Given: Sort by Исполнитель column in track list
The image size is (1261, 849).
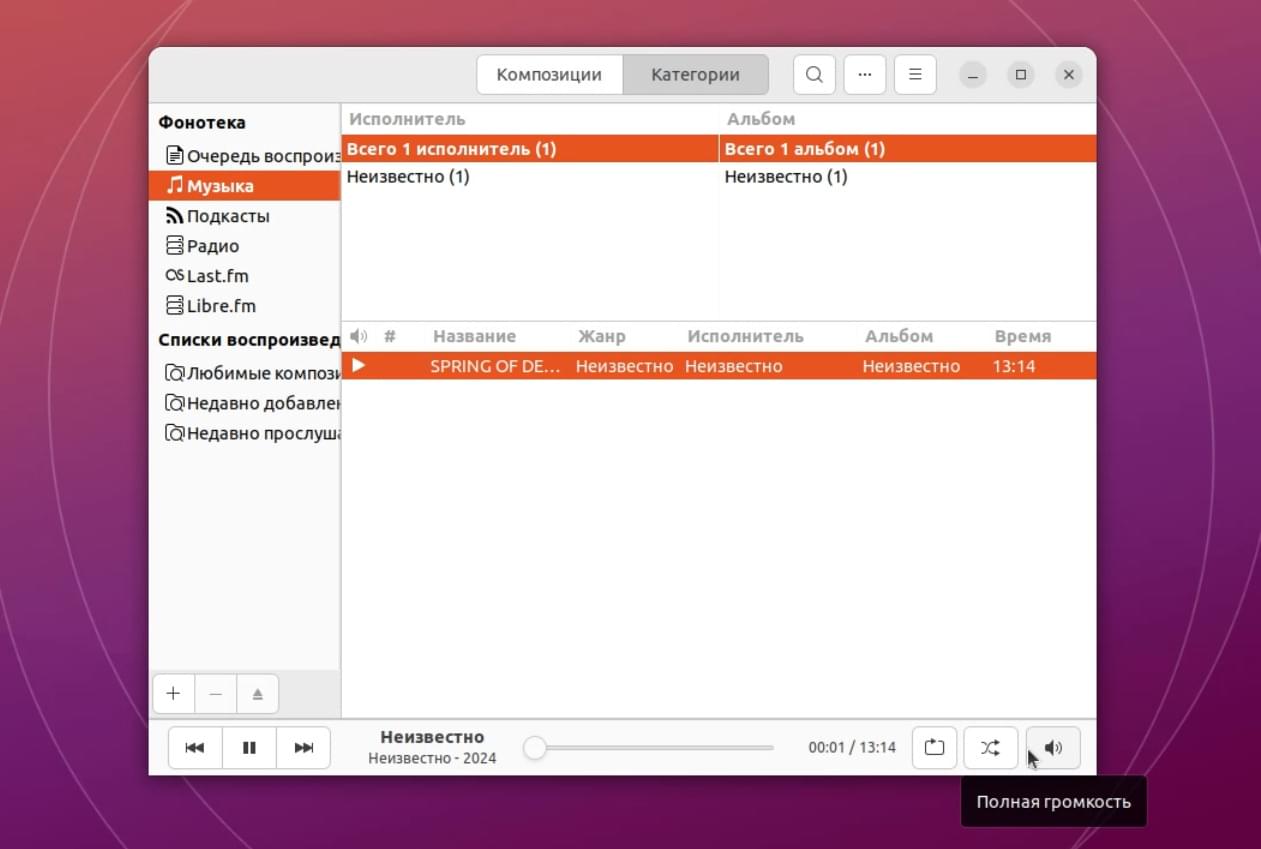Looking at the screenshot, I should point(745,337).
